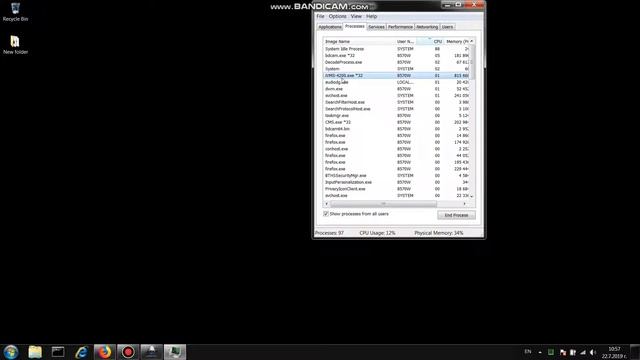Screen dimensions: 640x360
Task: Open the command window taskbar icon
Action: point(58,352)
